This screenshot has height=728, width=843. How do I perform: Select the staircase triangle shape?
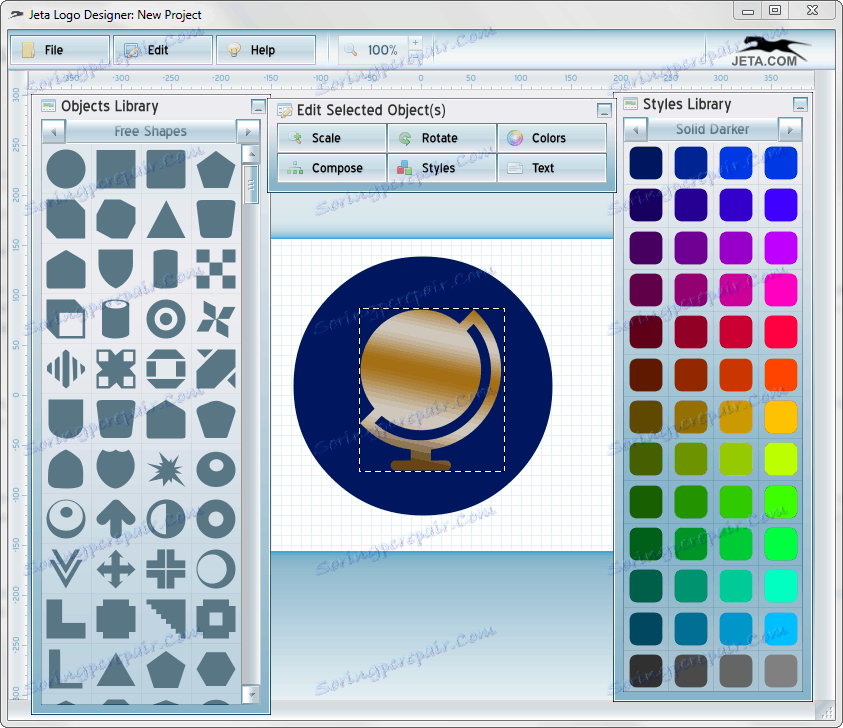click(166, 618)
